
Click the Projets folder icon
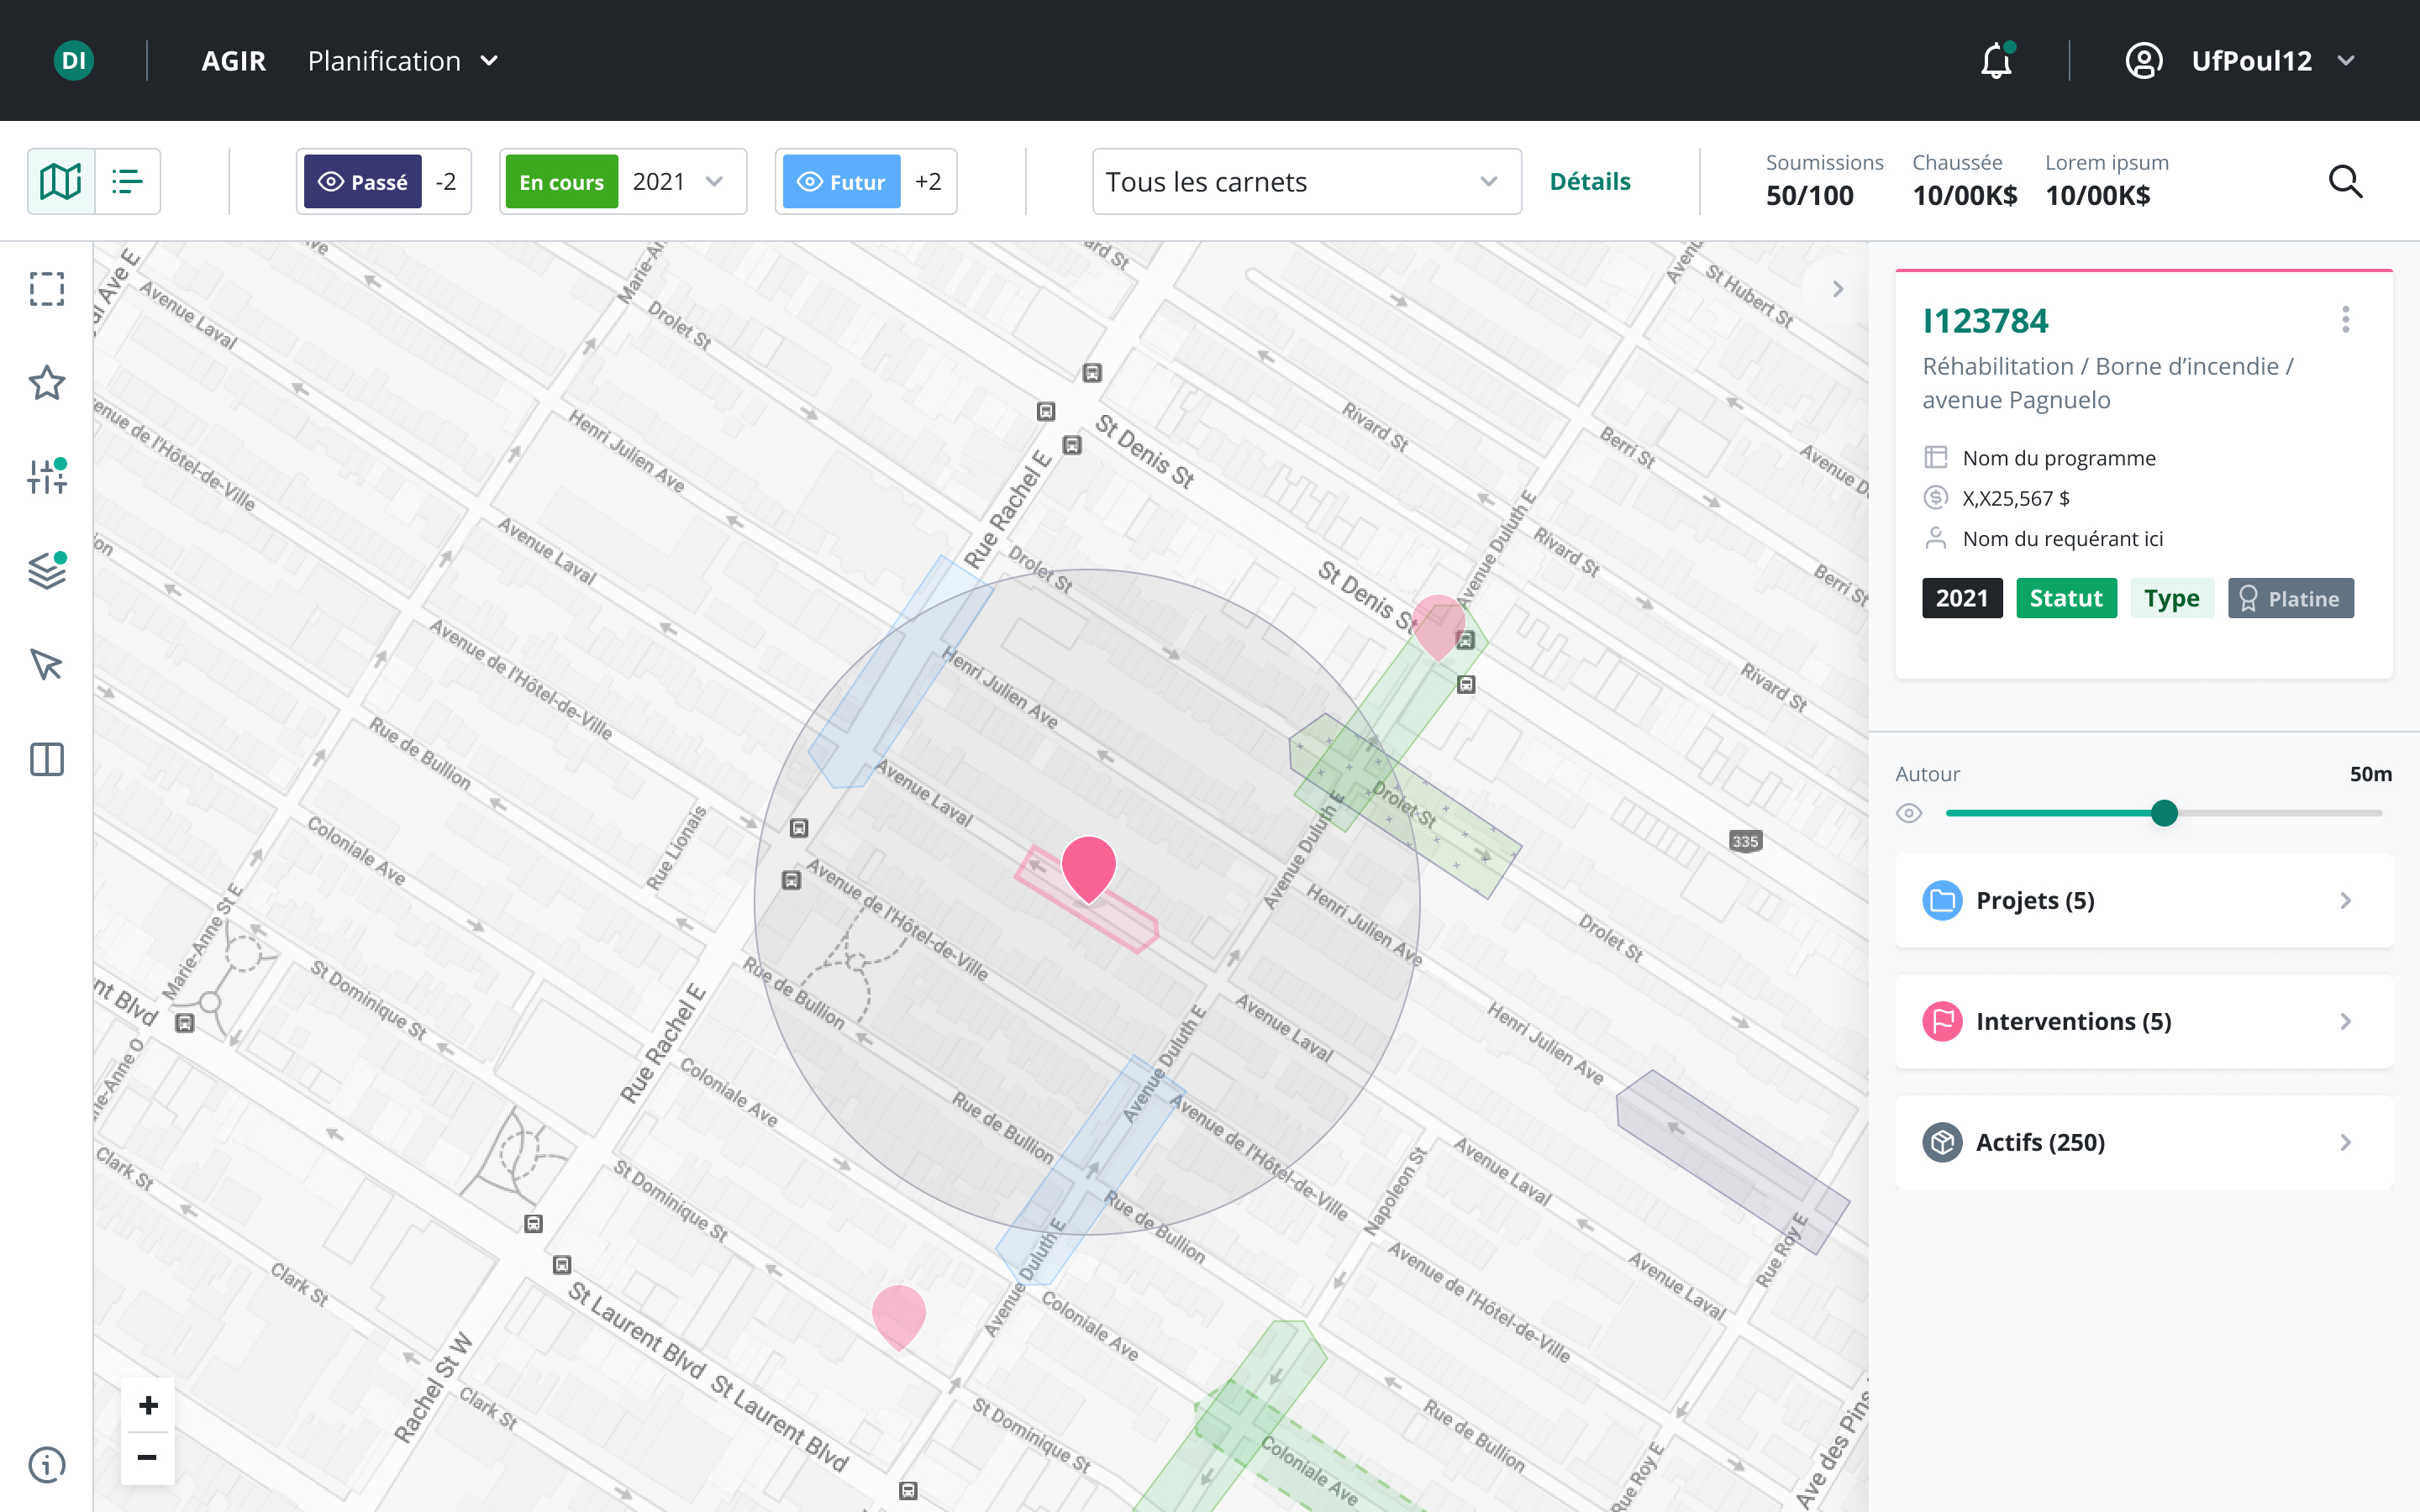coord(1942,900)
